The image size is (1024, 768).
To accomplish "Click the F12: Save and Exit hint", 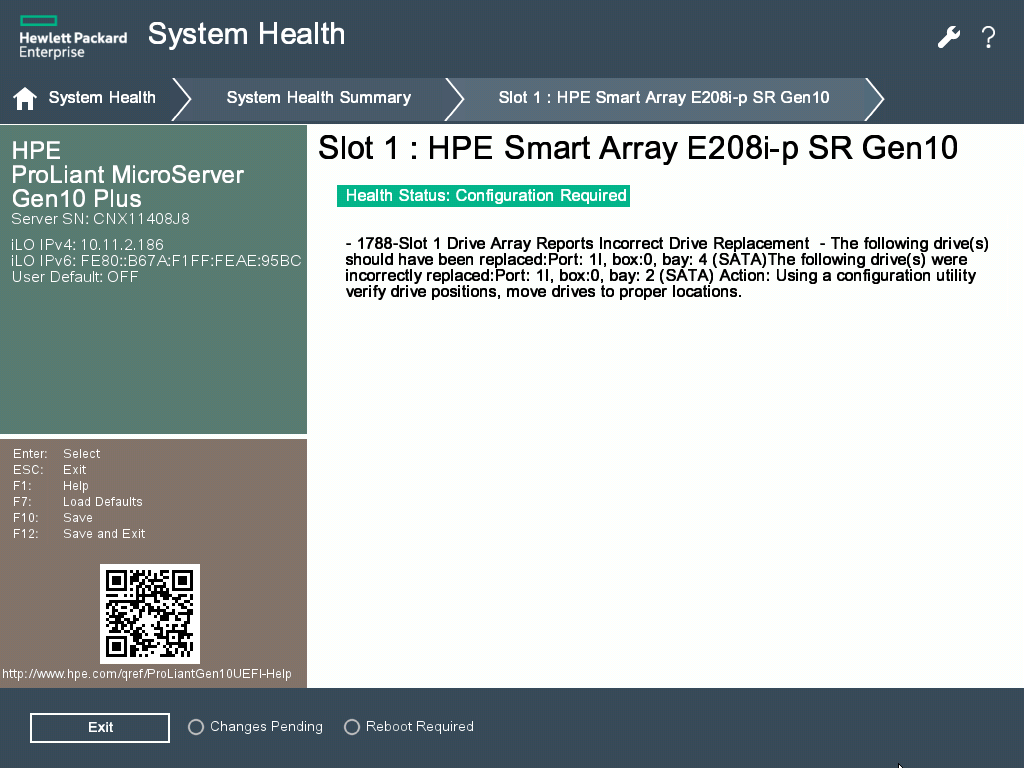I will tap(79, 534).
